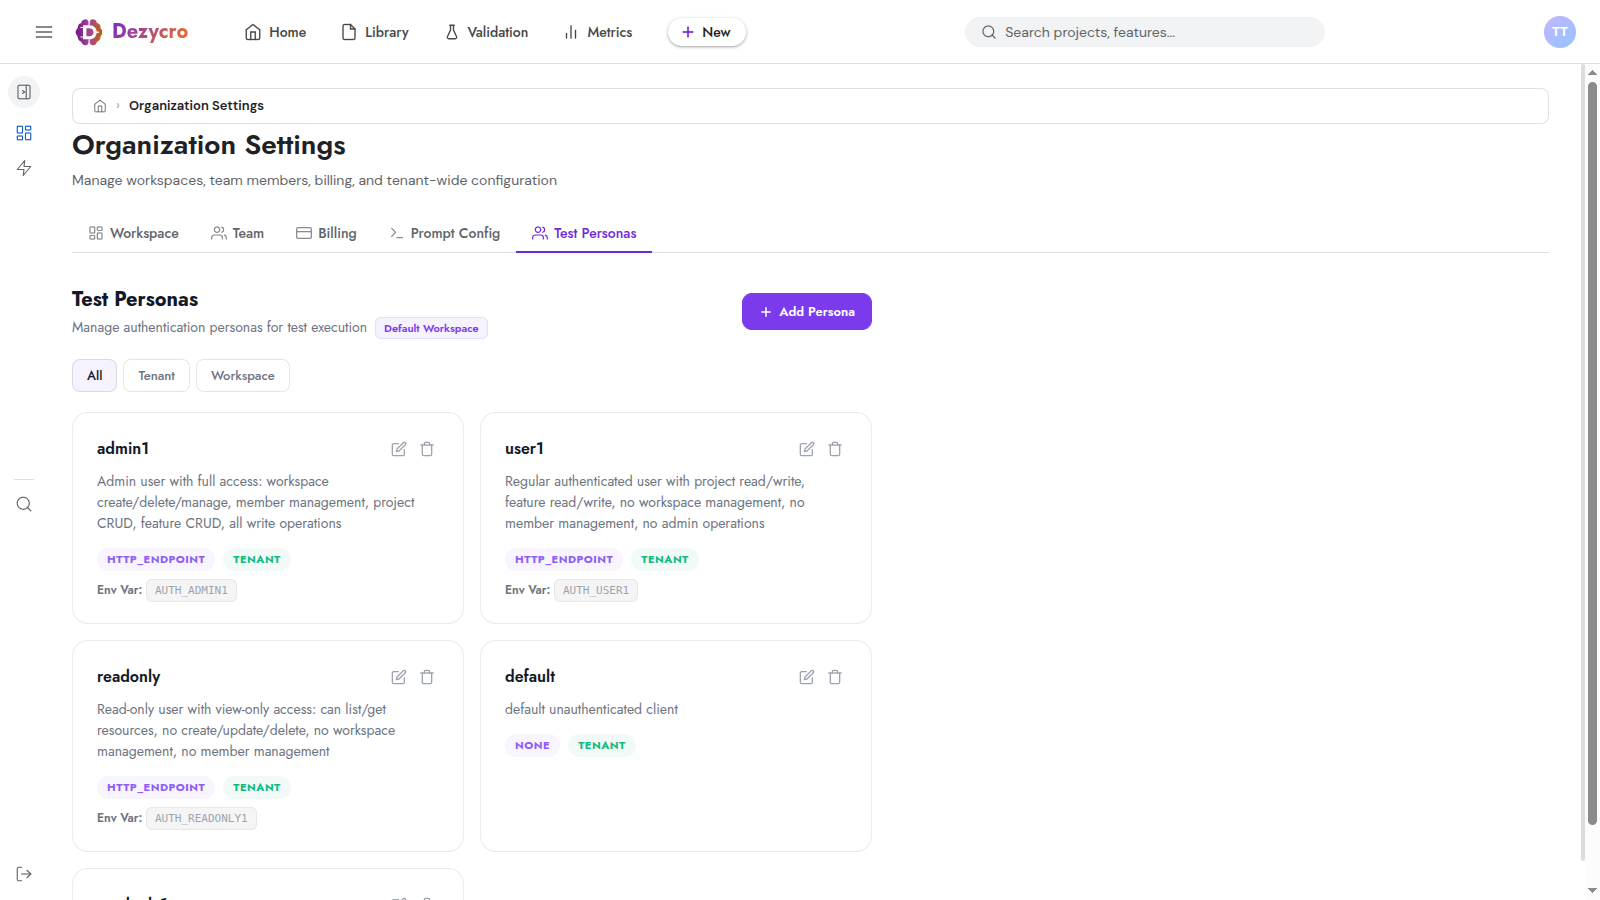This screenshot has width=1600, height=900.
Task: Open Metrics in top navigation
Action: pyautogui.click(x=598, y=32)
